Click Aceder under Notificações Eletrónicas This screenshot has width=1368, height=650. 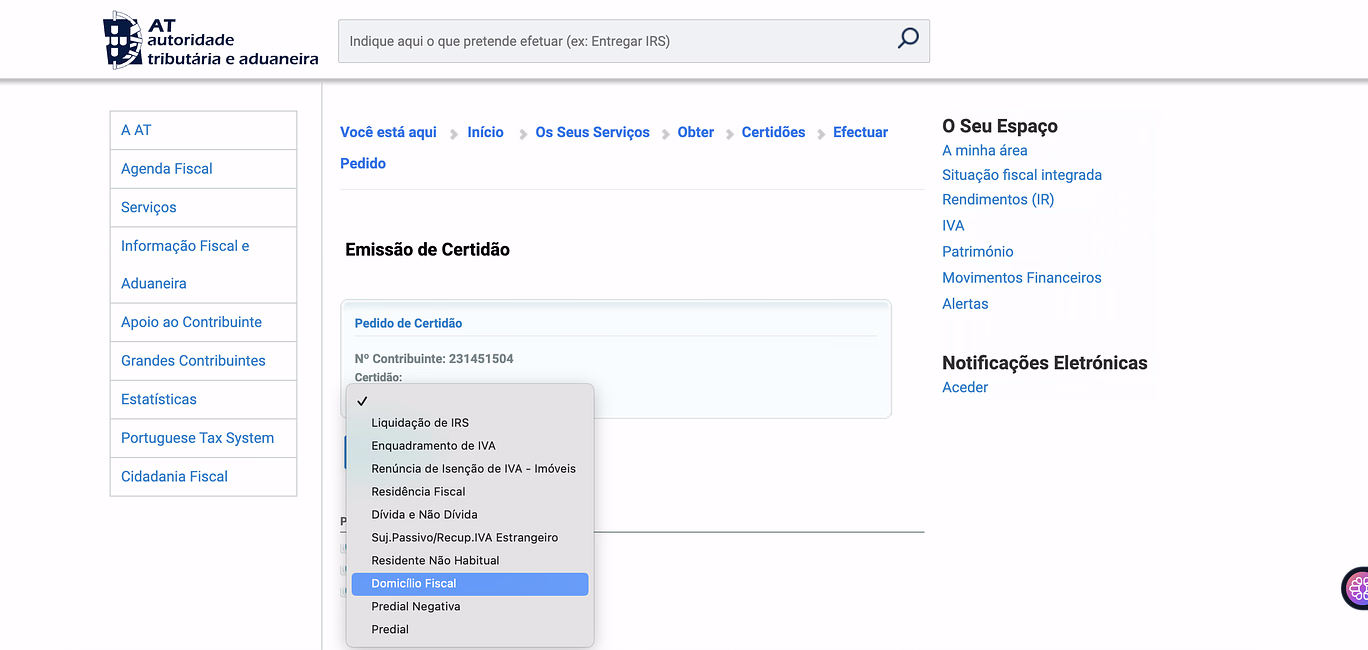(964, 388)
